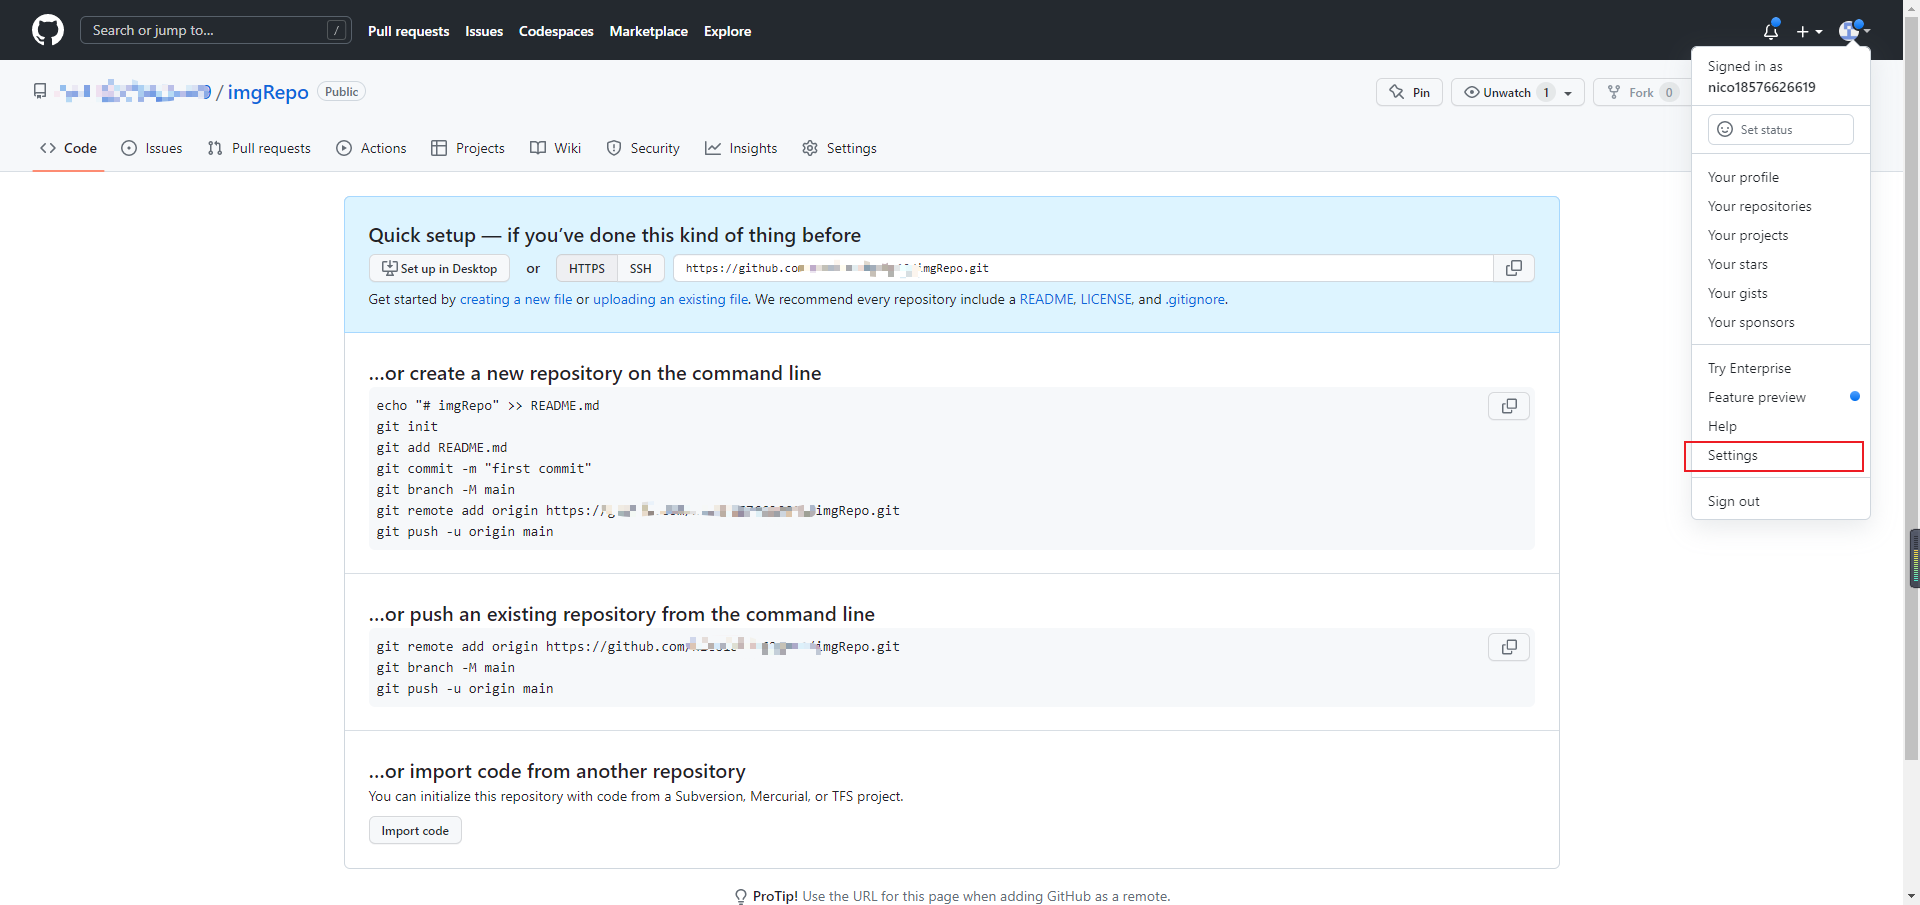Open Feature preview menu item
Screen dimensions: 1920x905
(x=1780, y=397)
